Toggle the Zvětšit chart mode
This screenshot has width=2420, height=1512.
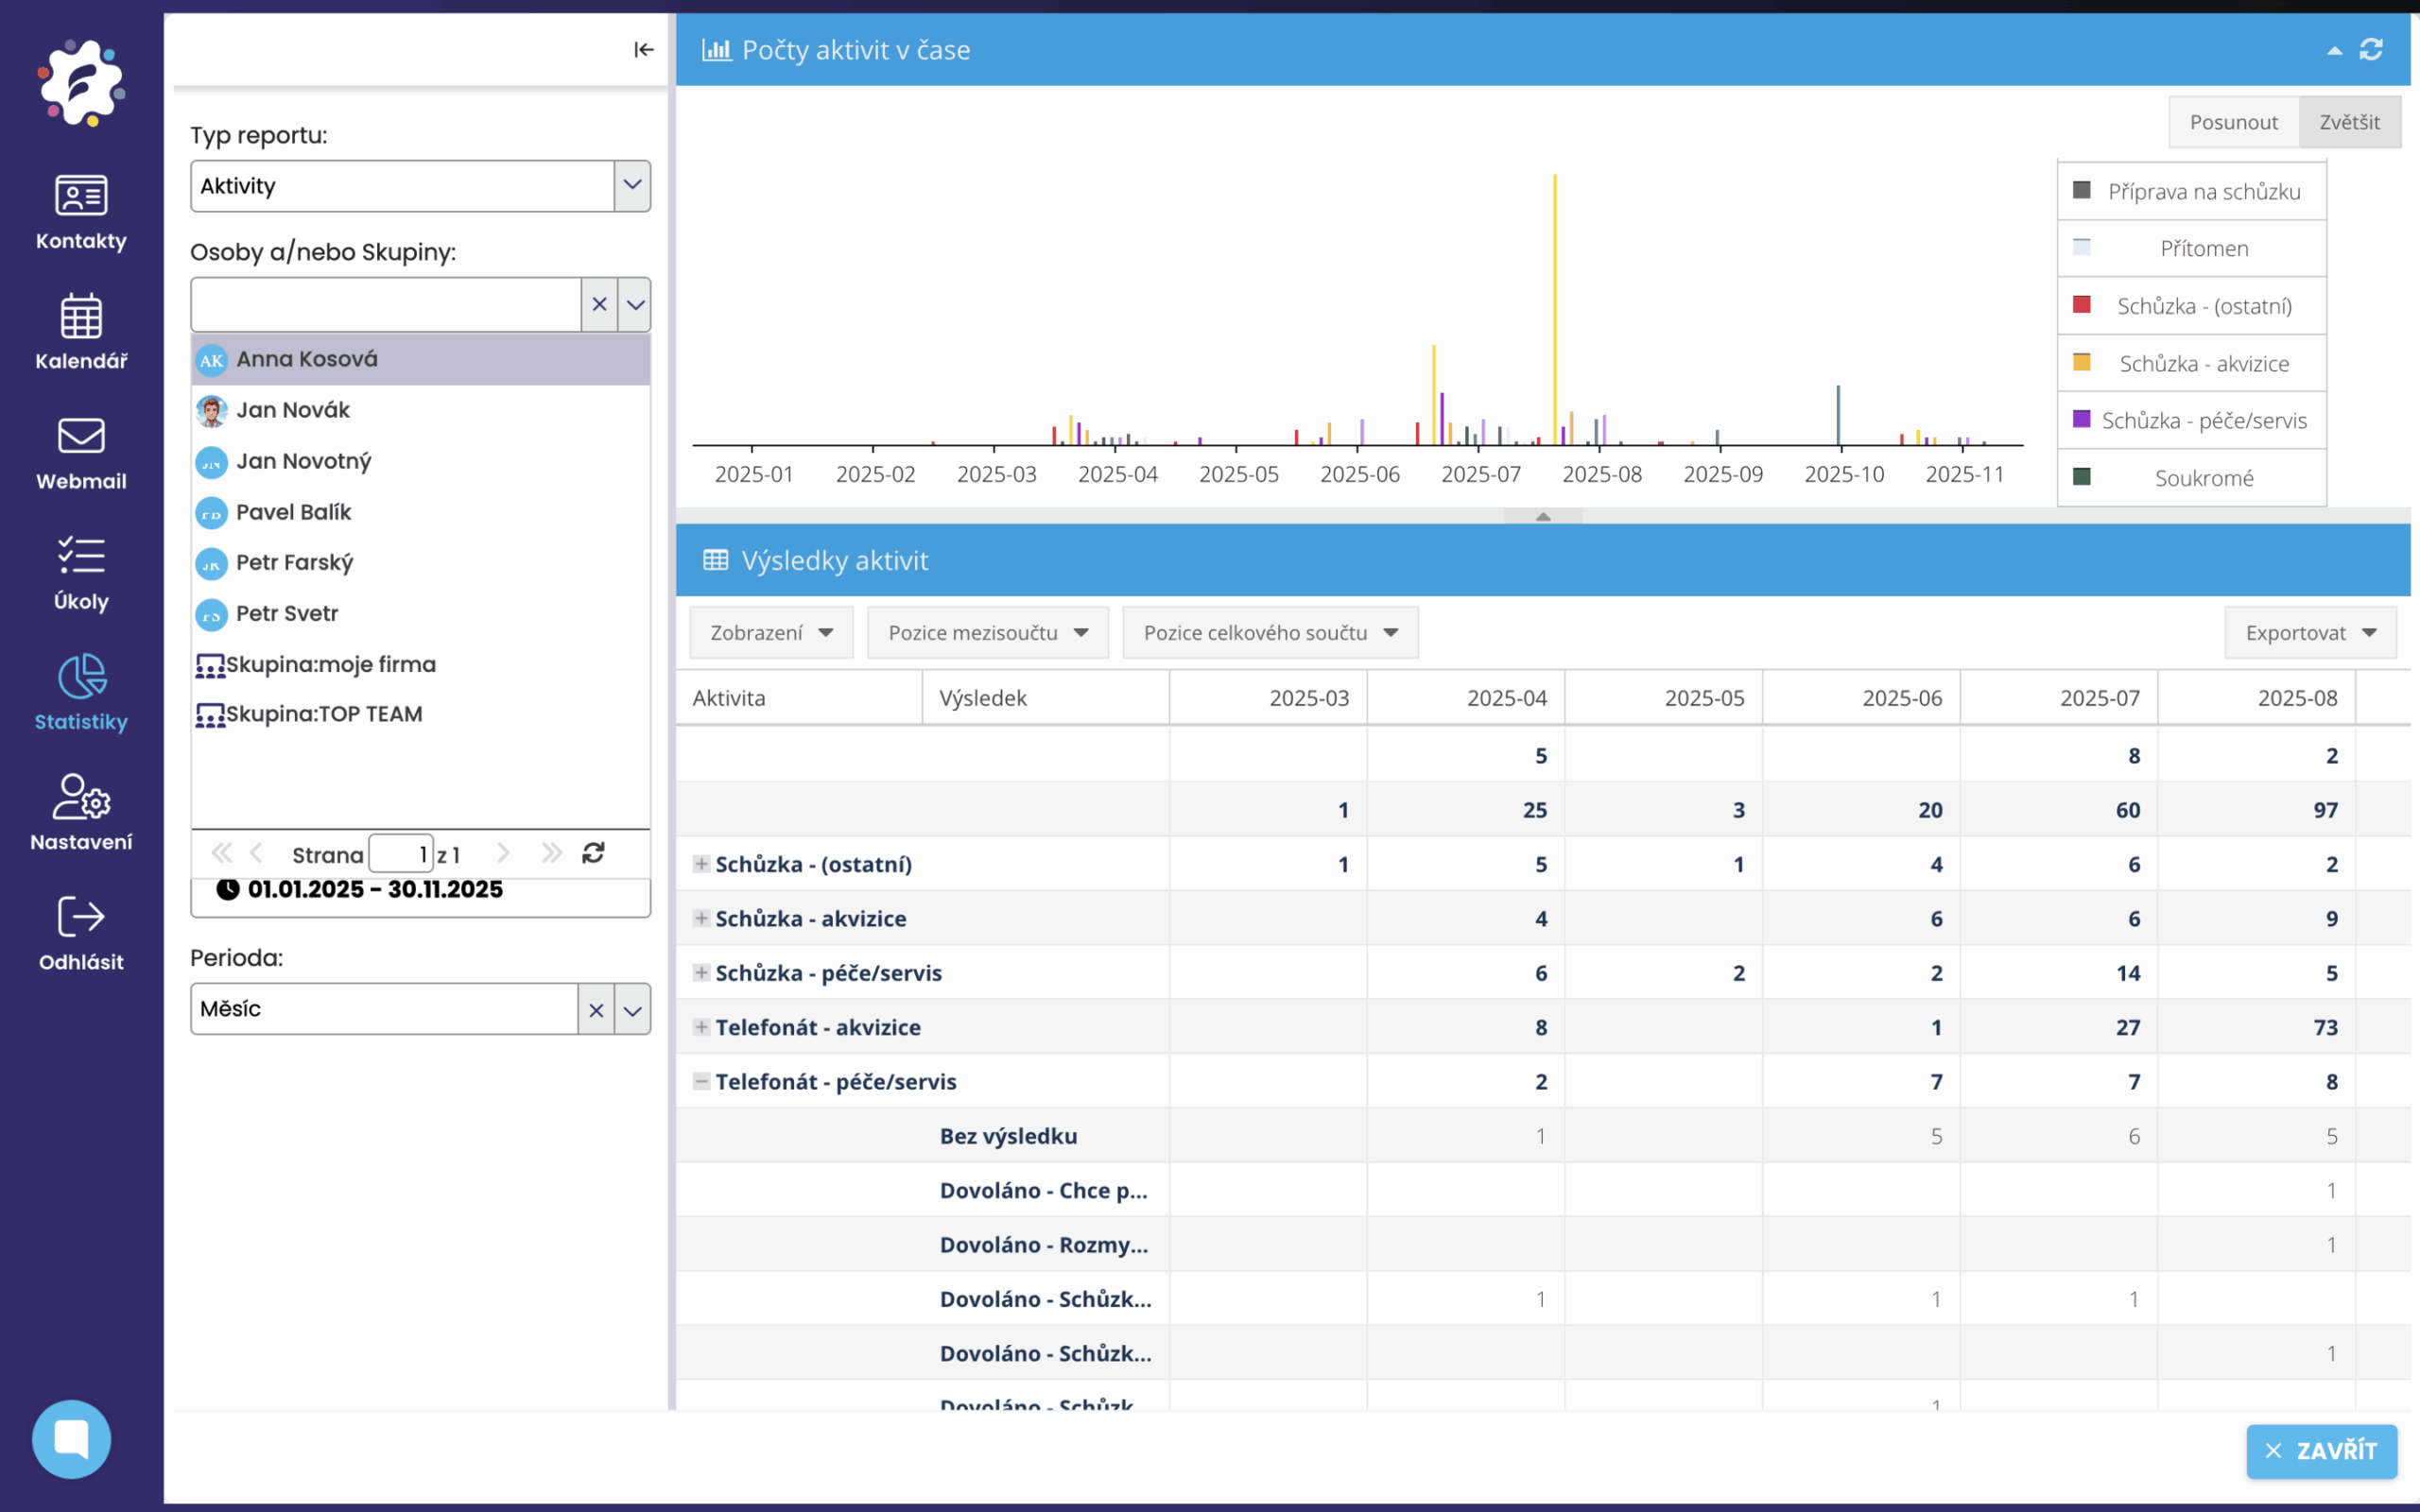[2349, 122]
